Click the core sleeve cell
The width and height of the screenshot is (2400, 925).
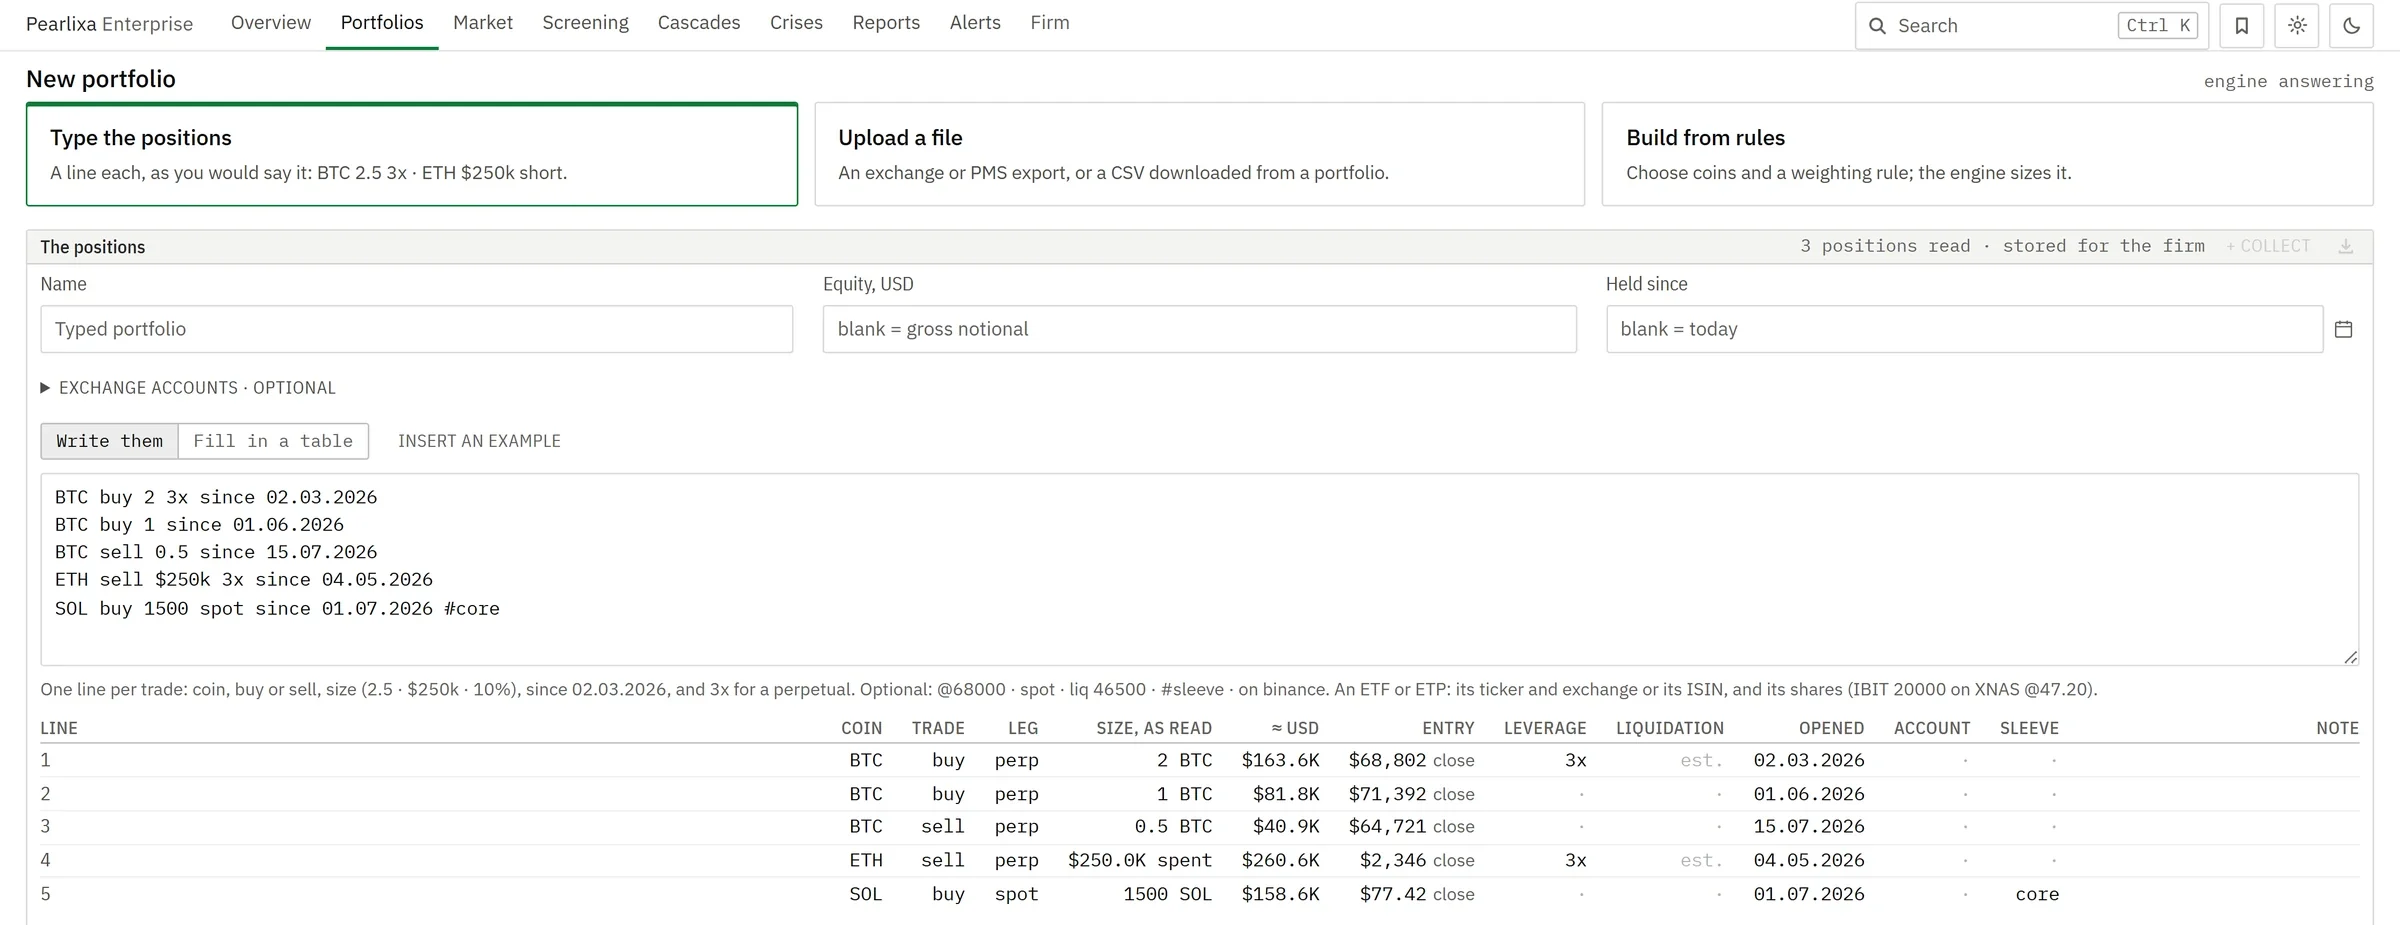coord(2037,894)
